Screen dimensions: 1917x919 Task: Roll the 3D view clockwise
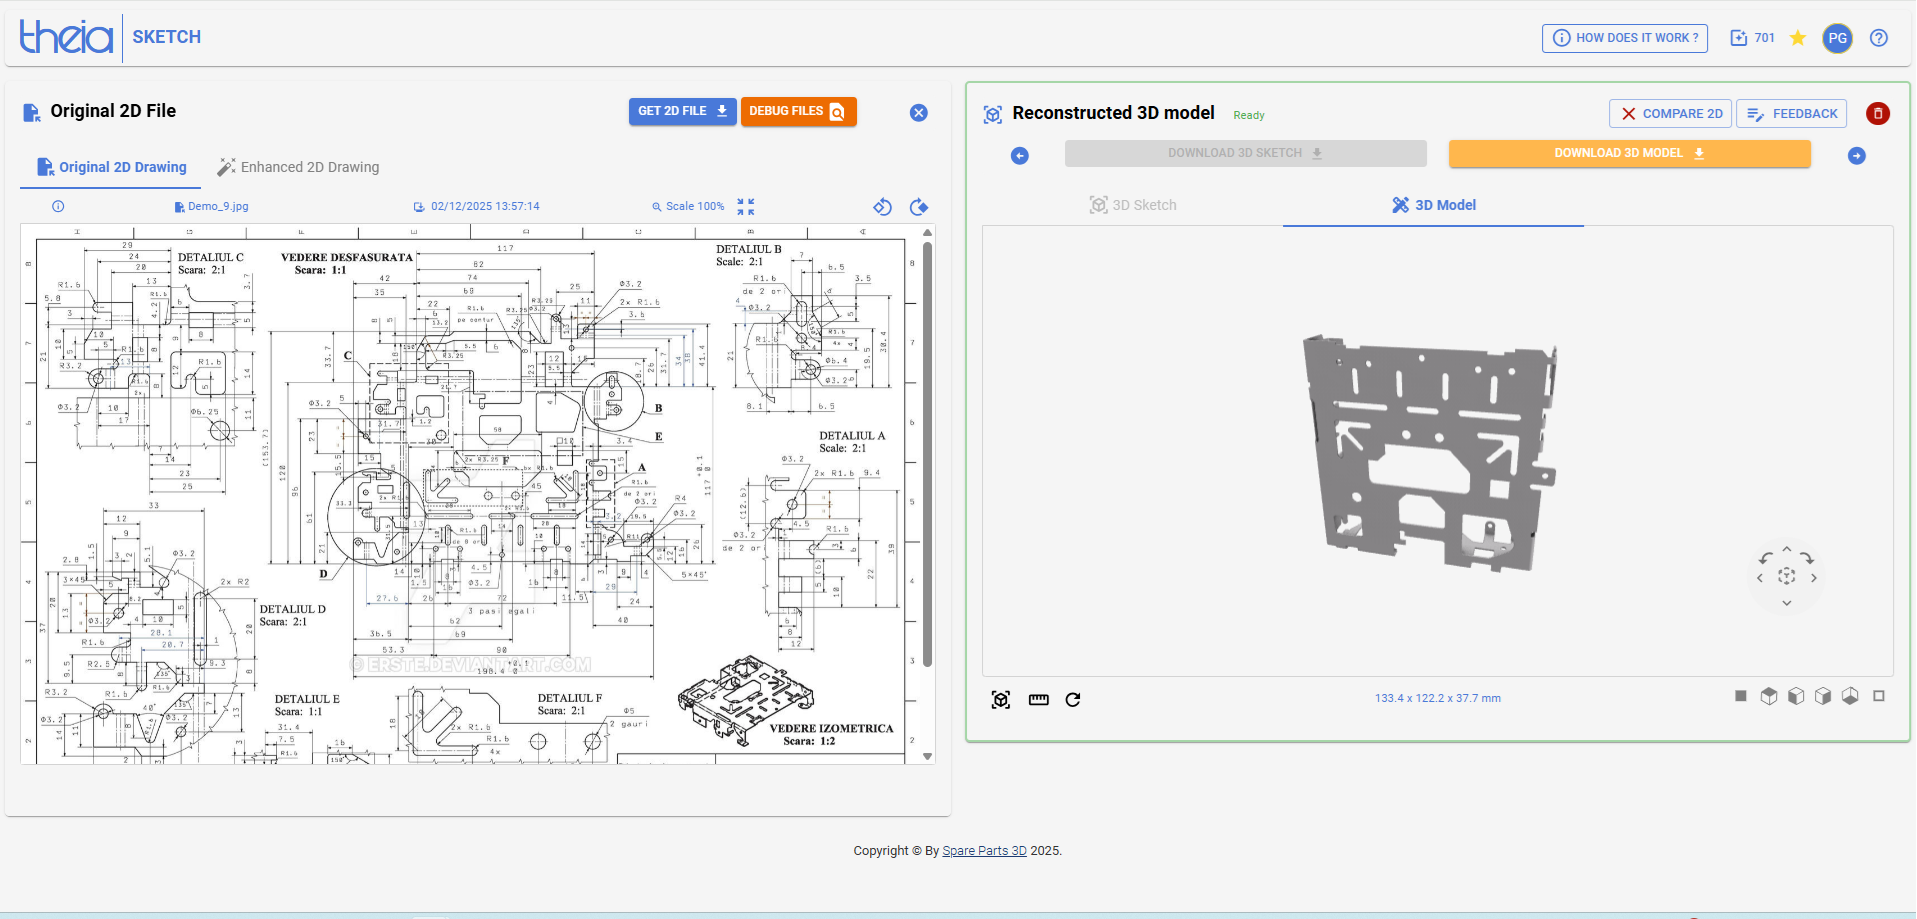pyautogui.click(x=1808, y=558)
